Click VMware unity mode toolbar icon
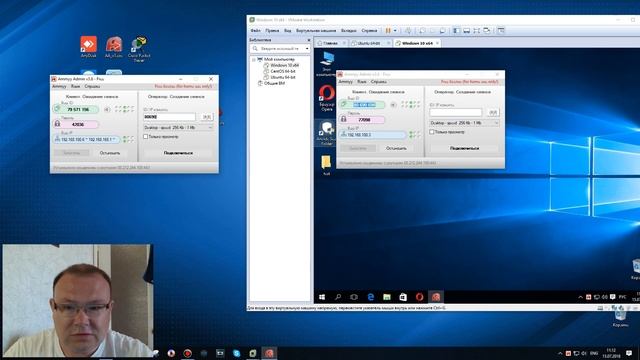 487,31
